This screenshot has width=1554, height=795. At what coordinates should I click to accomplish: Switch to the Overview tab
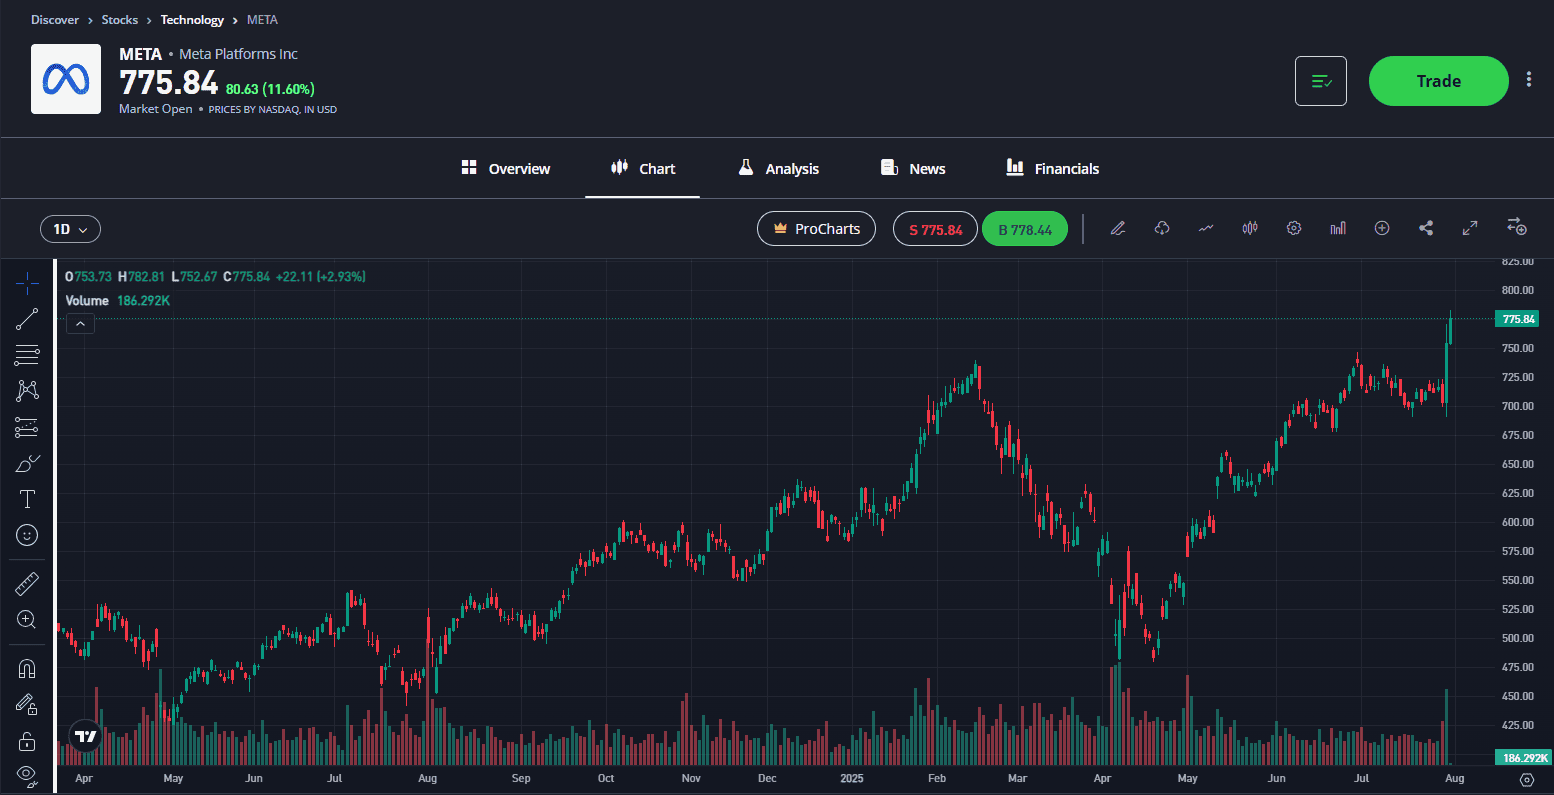tap(506, 168)
